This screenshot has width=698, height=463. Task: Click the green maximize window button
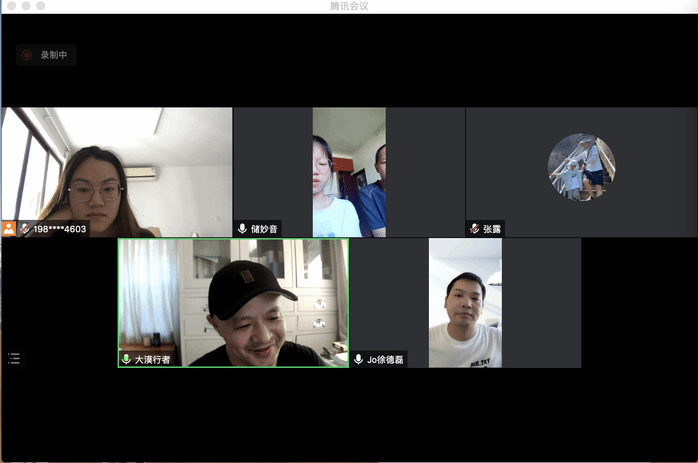[41, 6]
